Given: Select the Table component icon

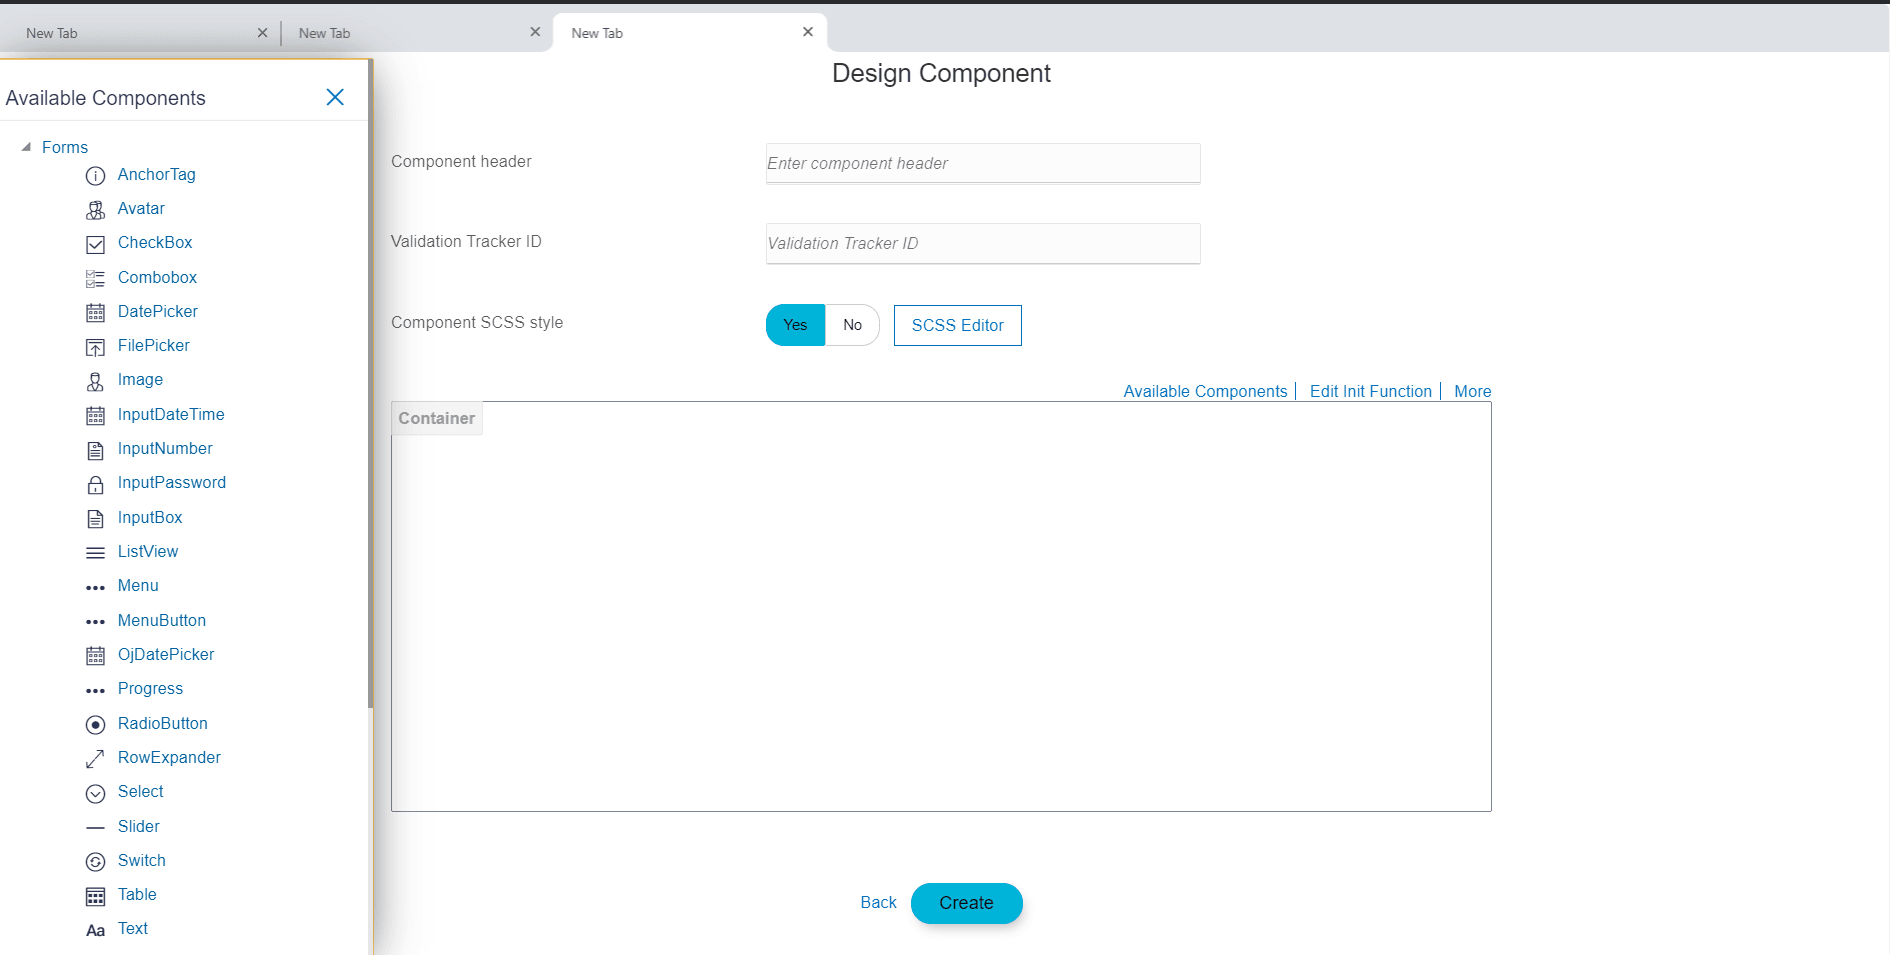Looking at the screenshot, I should pos(95,895).
